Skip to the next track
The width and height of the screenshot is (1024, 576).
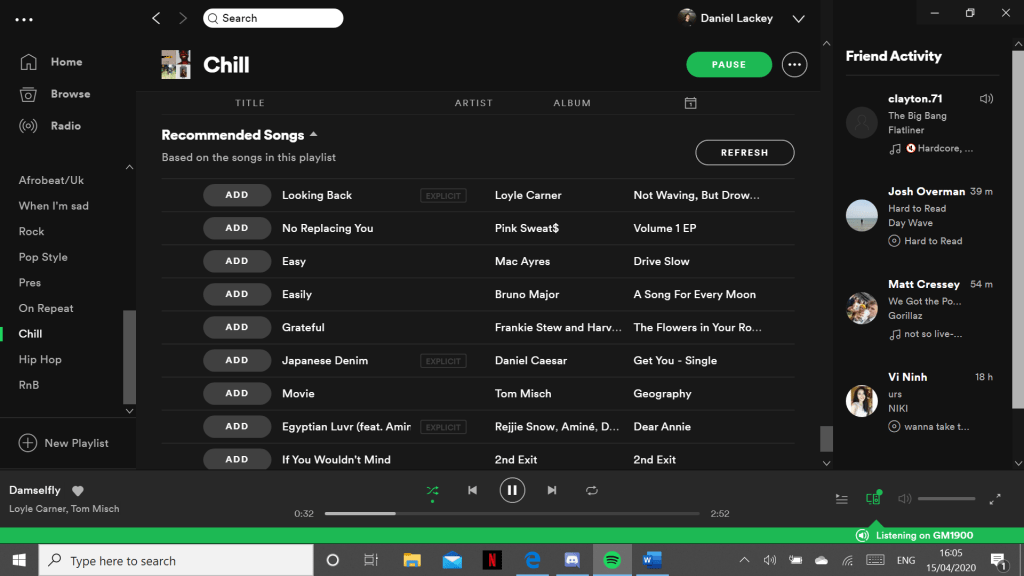coord(551,490)
